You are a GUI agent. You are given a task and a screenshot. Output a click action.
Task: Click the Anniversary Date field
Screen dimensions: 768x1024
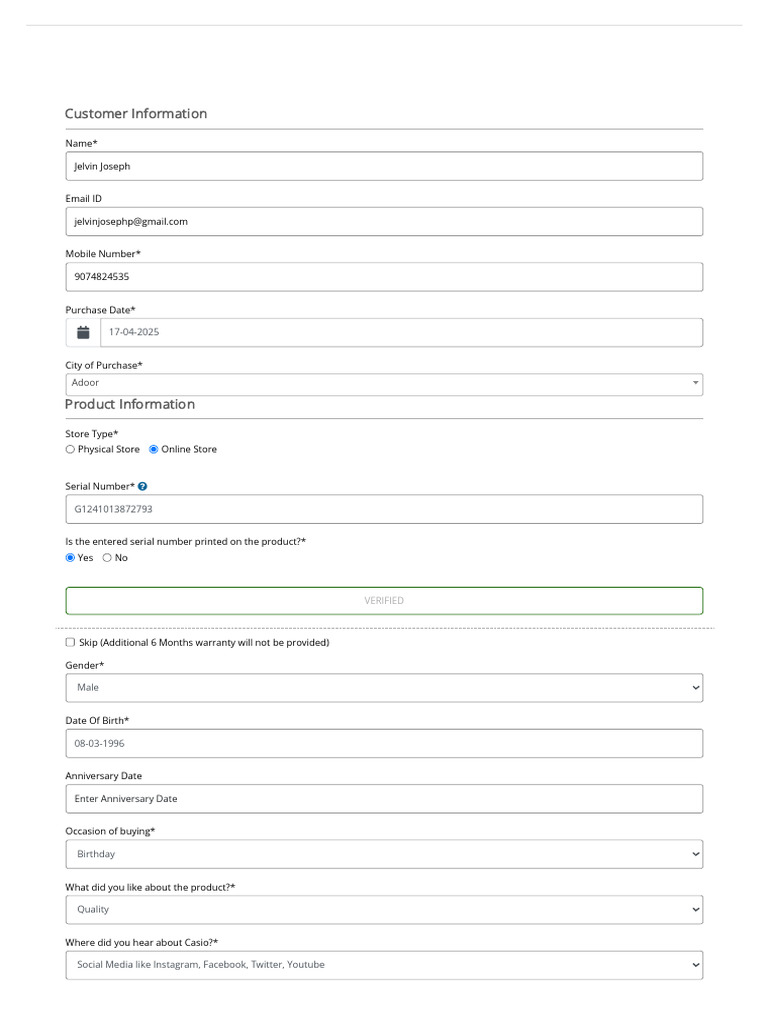384,799
